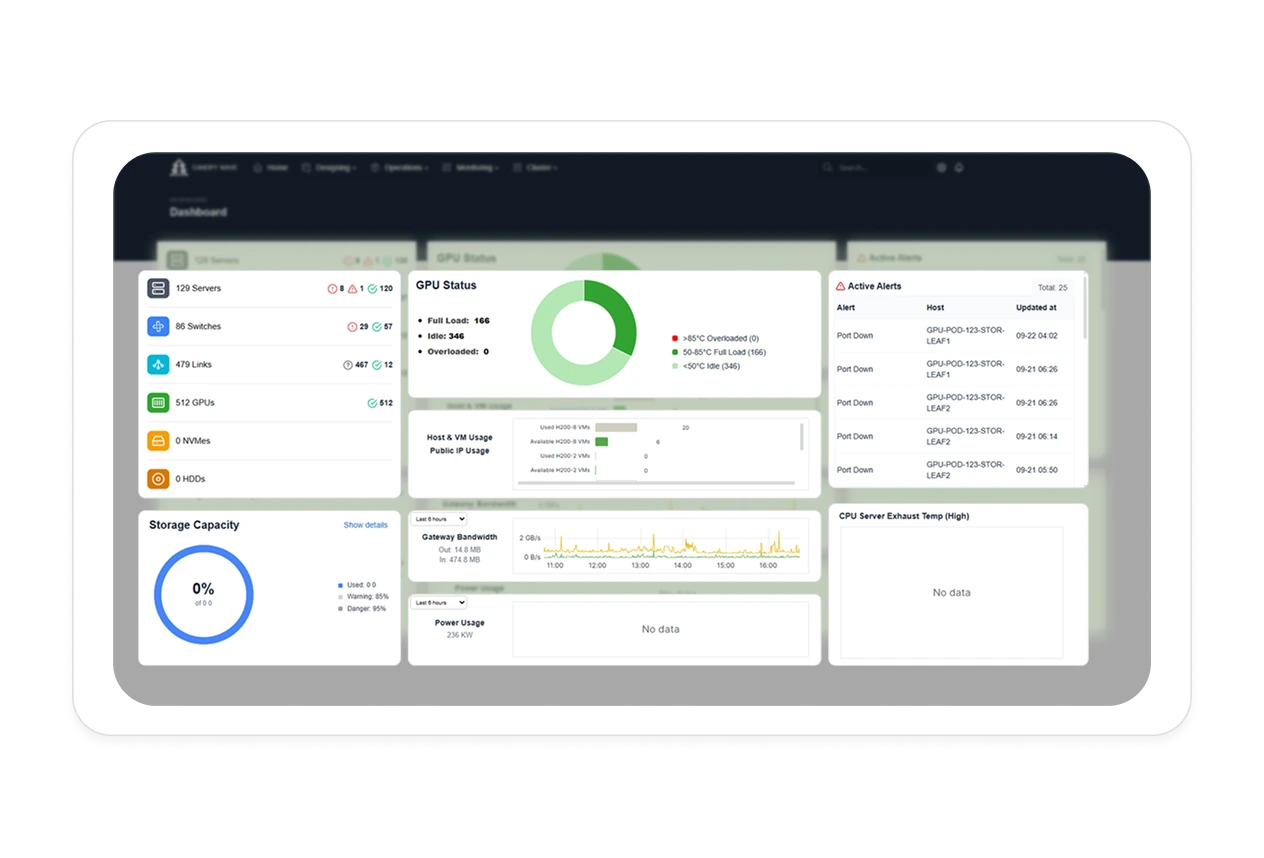1264x858 pixels.
Task: Click the Host column header
Action: pos(935,308)
